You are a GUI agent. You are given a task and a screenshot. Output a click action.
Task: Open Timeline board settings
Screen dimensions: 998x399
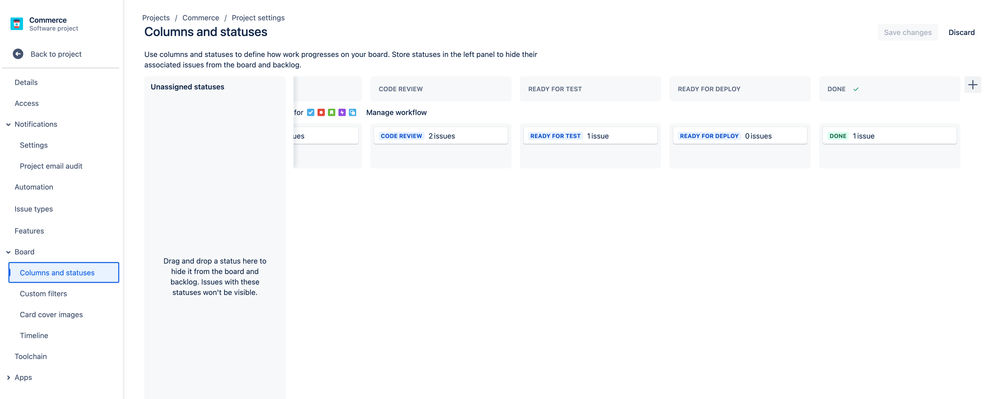point(34,335)
